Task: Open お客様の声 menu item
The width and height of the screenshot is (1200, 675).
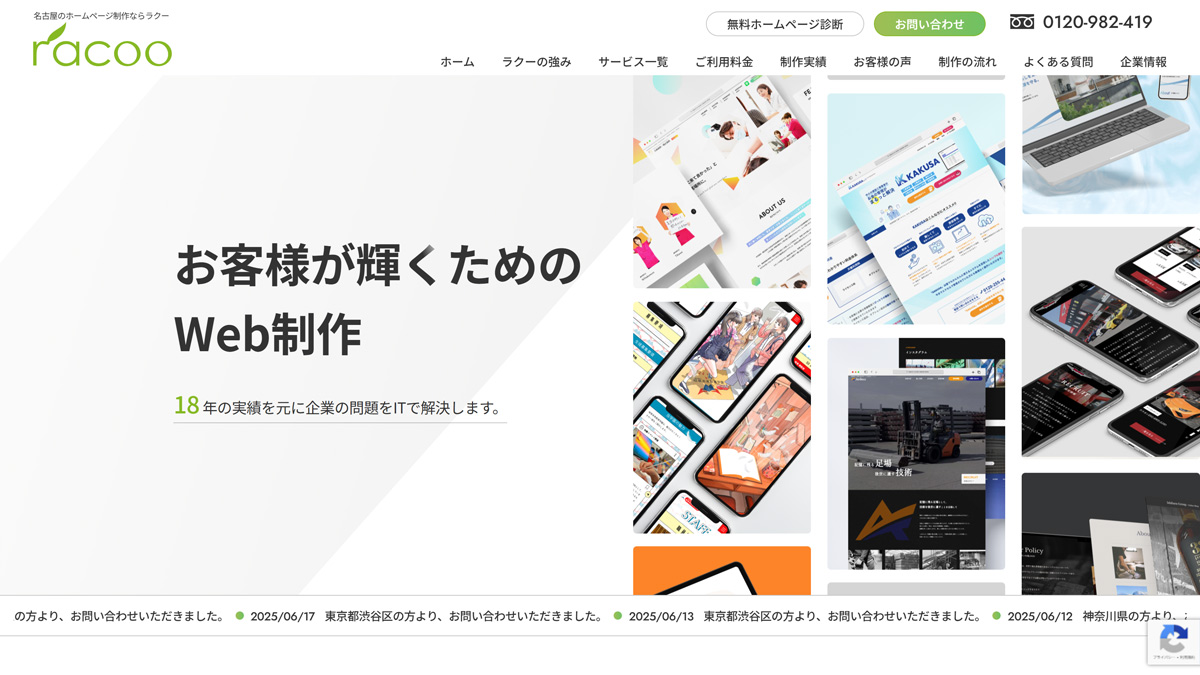Action: click(x=882, y=62)
